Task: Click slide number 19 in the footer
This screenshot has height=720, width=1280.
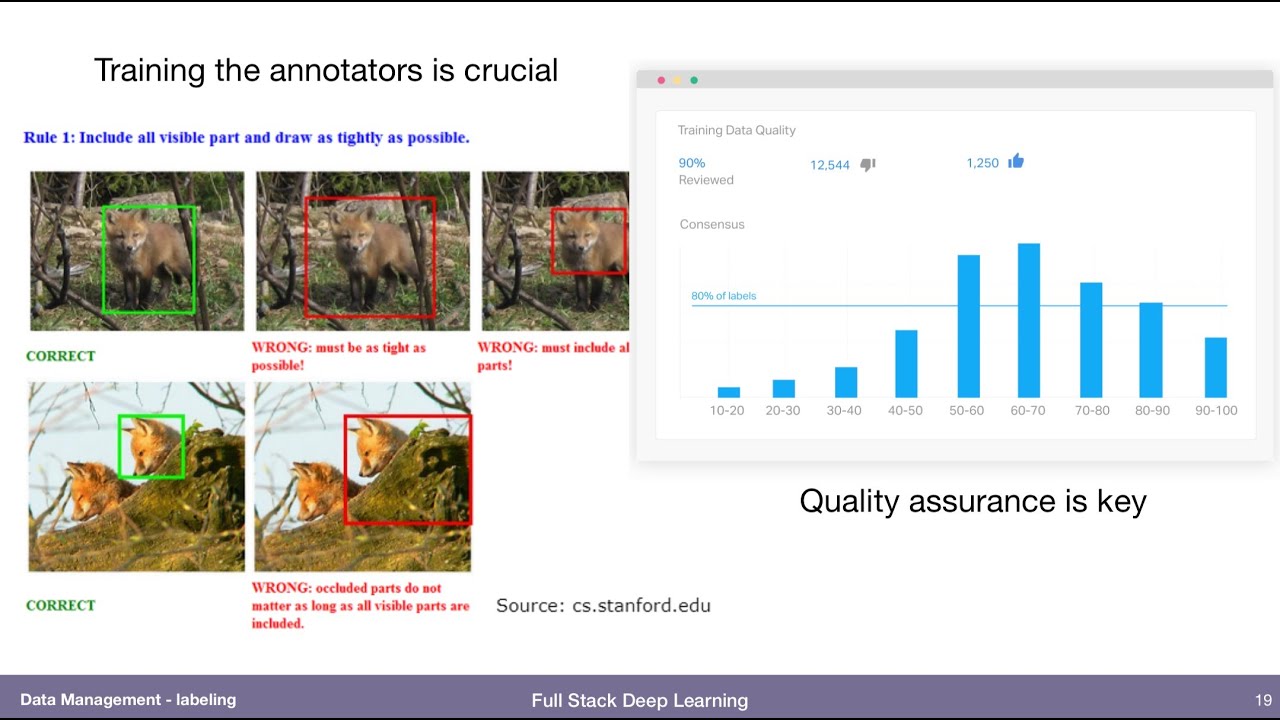Action: point(1263,700)
